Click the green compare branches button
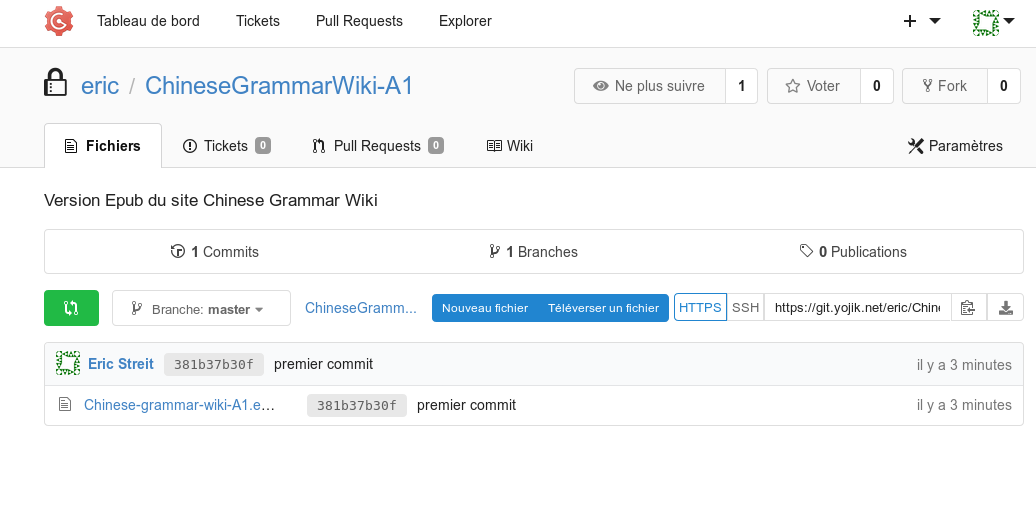The width and height of the screenshot is (1036, 515). (x=71, y=308)
